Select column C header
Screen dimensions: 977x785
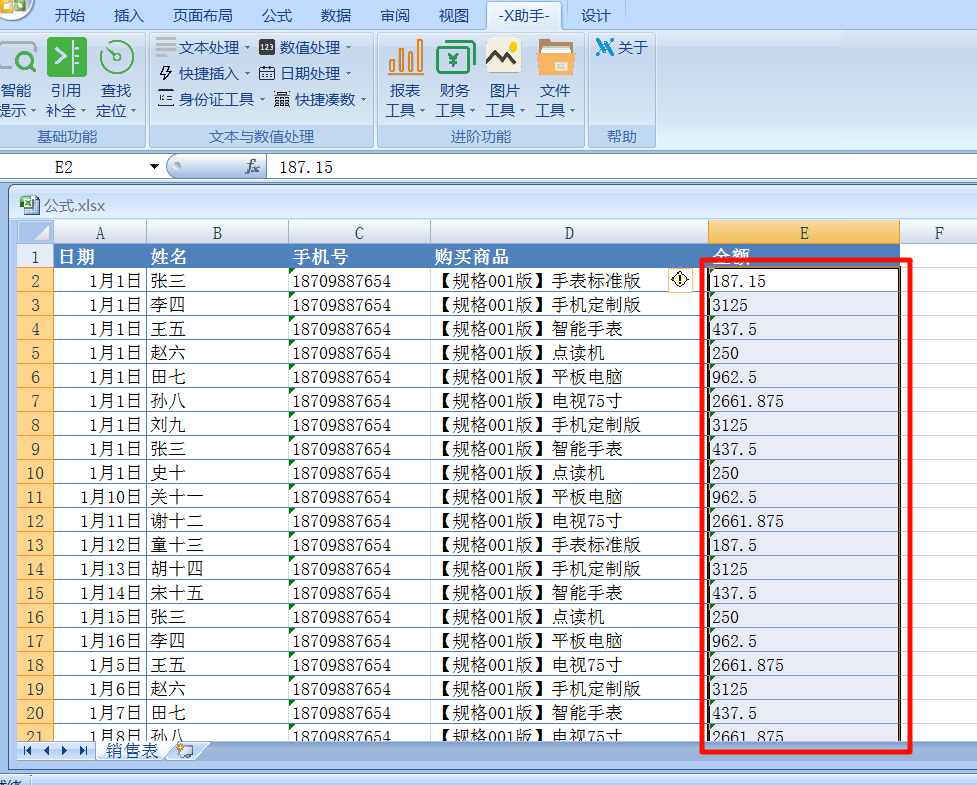coord(359,232)
